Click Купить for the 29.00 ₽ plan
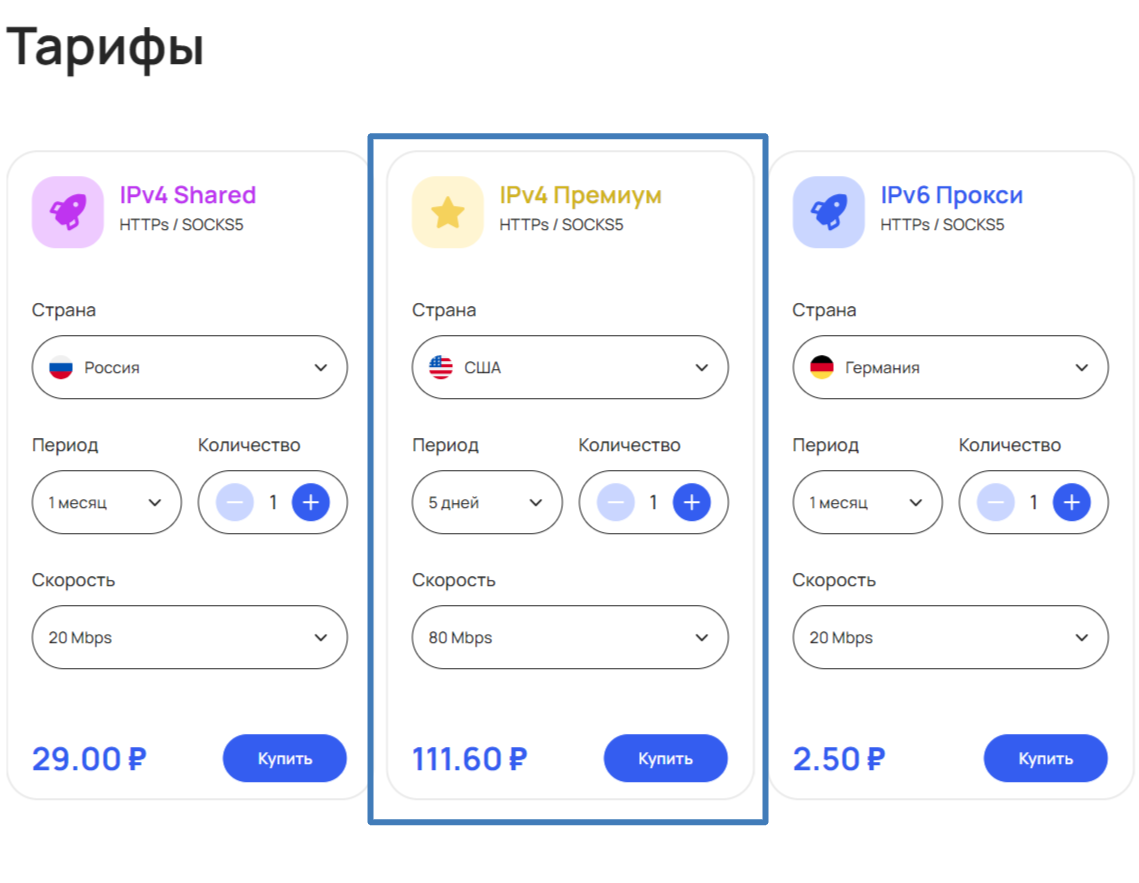The height and width of the screenshot is (883, 1139). pyautogui.click(x=285, y=758)
